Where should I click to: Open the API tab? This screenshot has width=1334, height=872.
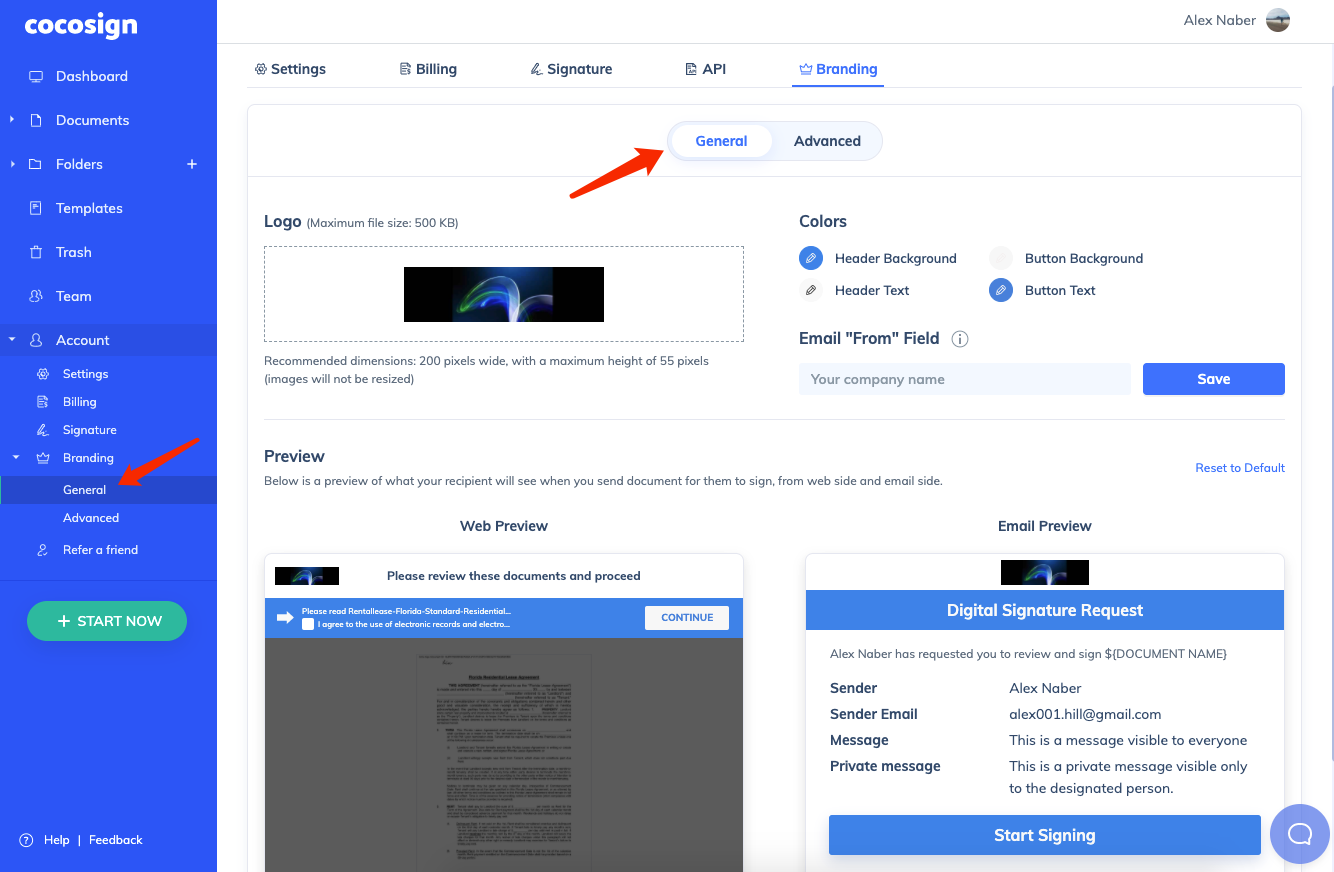click(705, 68)
